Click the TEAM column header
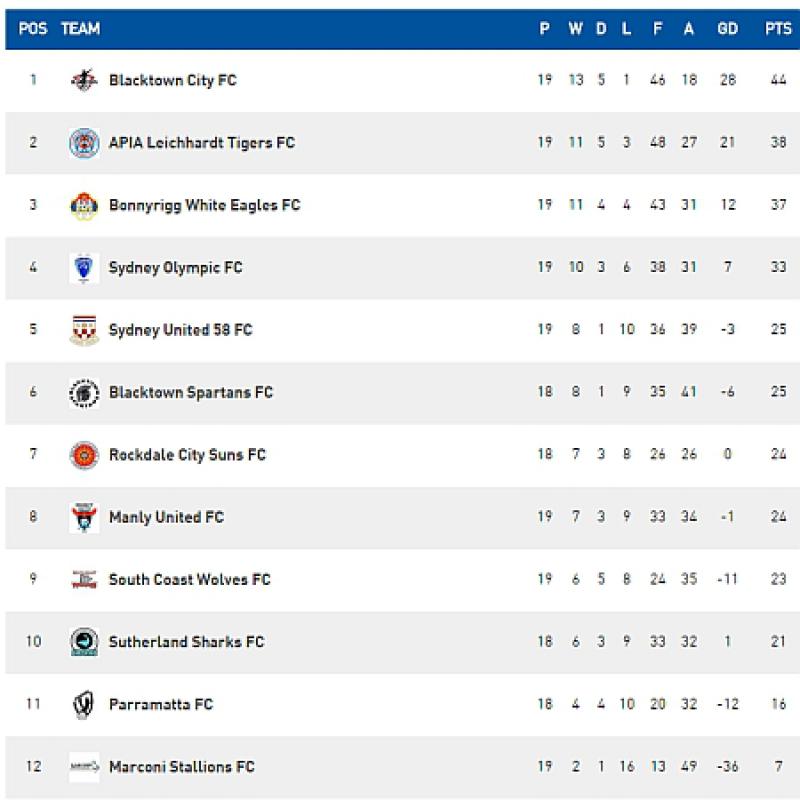 pyautogui.click(x=80, y=29)
